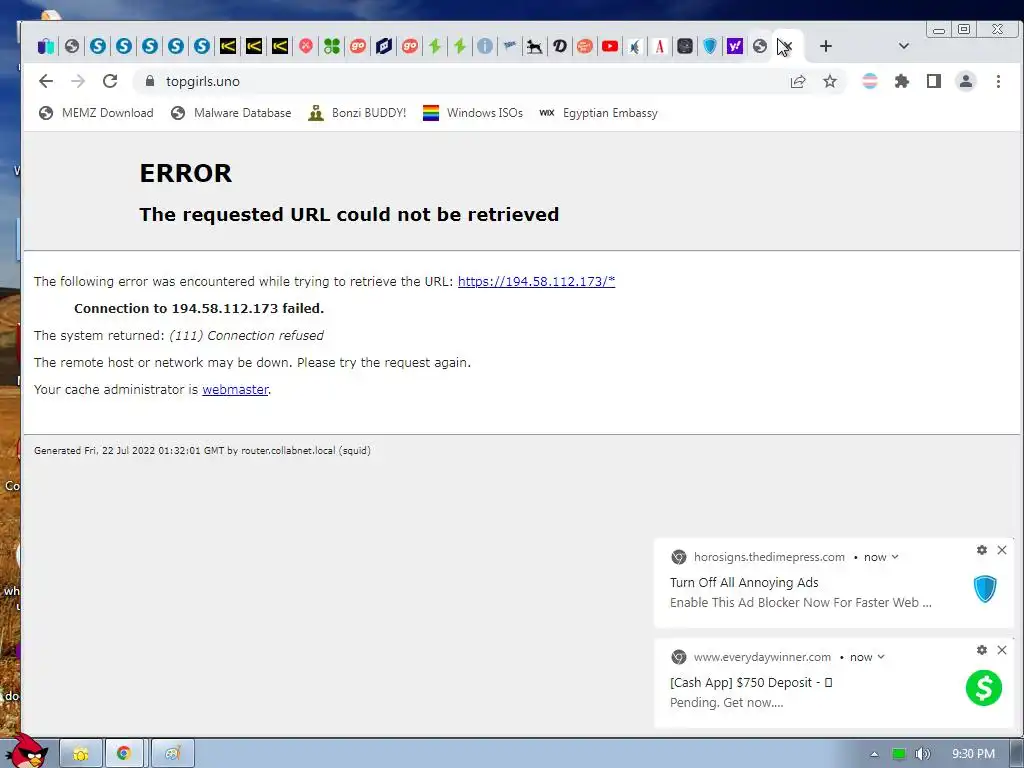
Task: Open the green network tray icon
Action: (899, 754)
